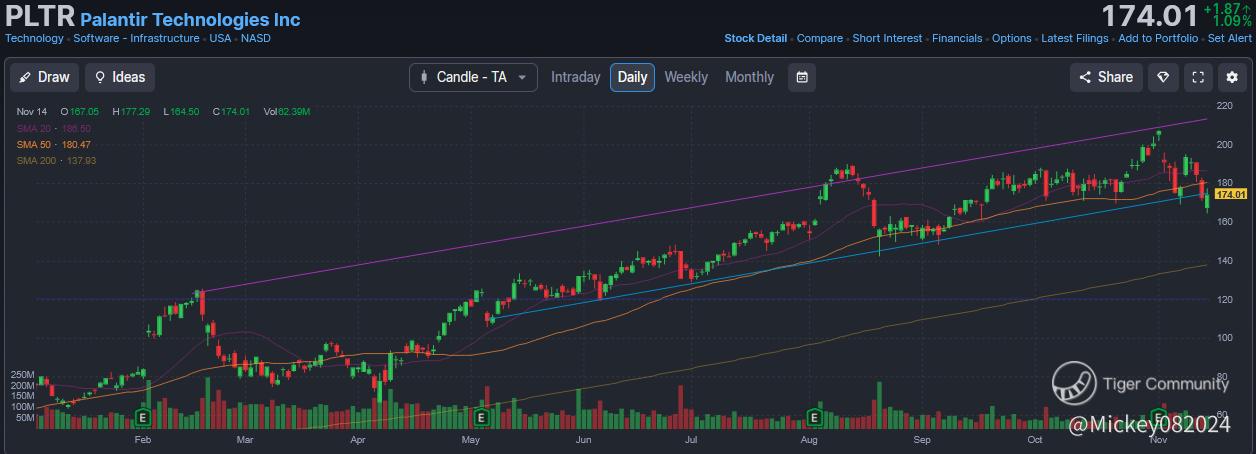Viewport: 1256px width, 454px height.
Task: Enter fullscreen chart mode
Action: click(1198, 77)
